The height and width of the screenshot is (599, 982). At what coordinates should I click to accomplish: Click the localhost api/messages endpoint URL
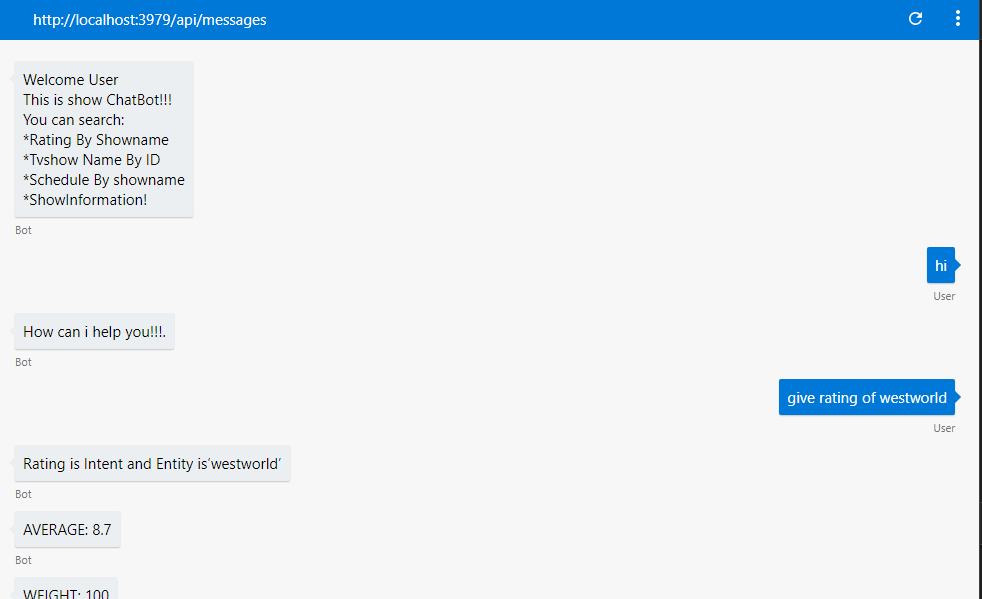(x=150, y=20)
